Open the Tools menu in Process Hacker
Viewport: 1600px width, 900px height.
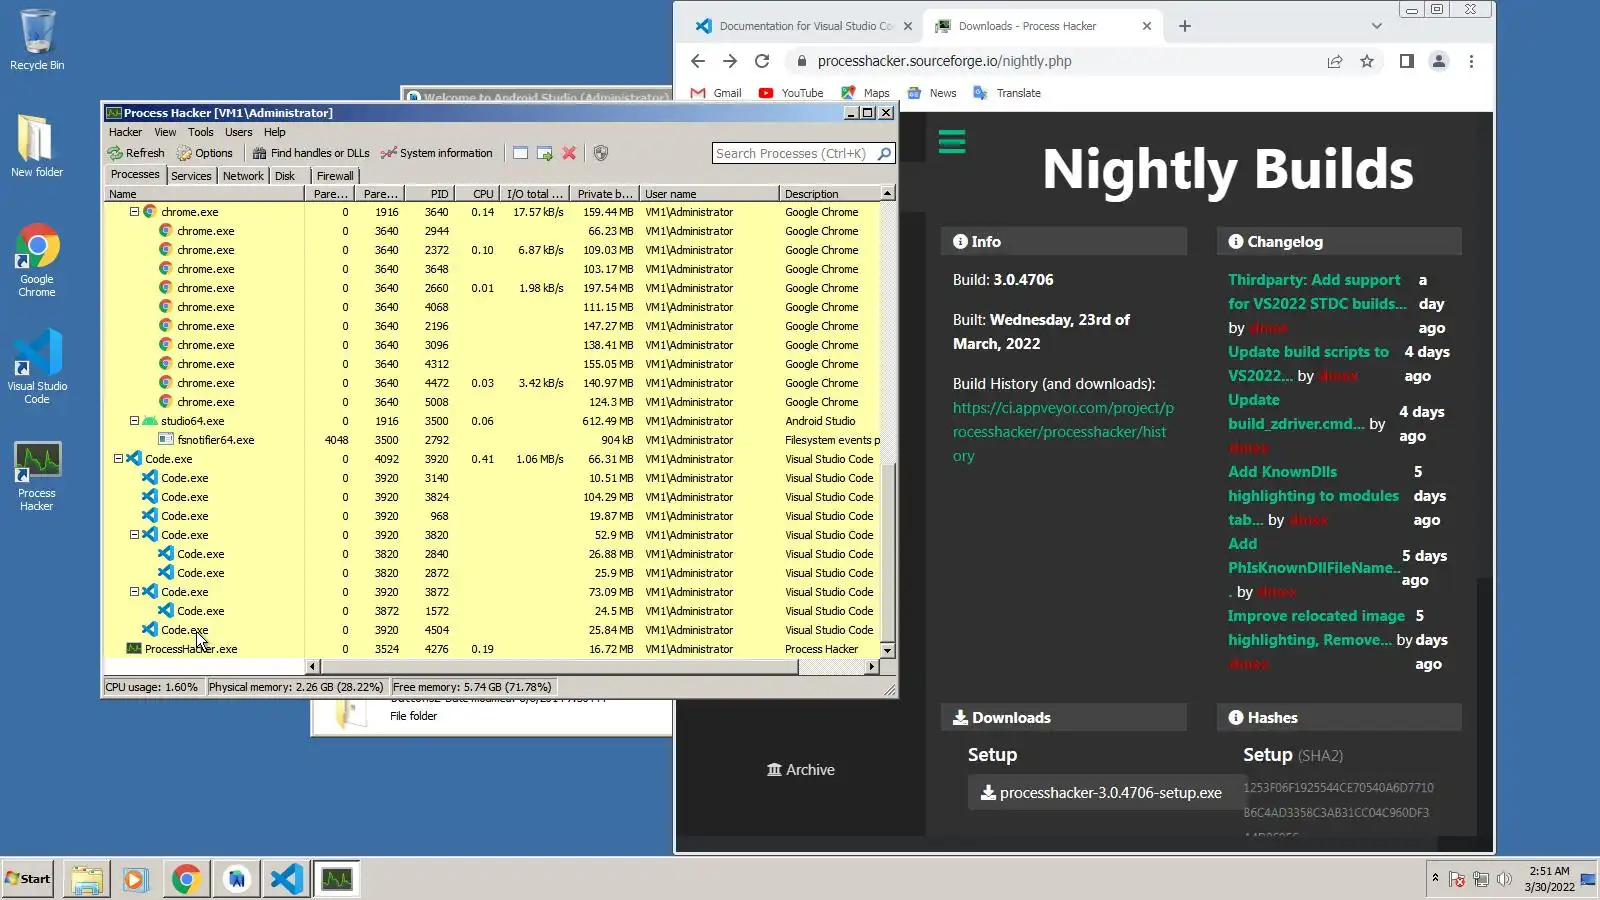(x=201, y=132)
